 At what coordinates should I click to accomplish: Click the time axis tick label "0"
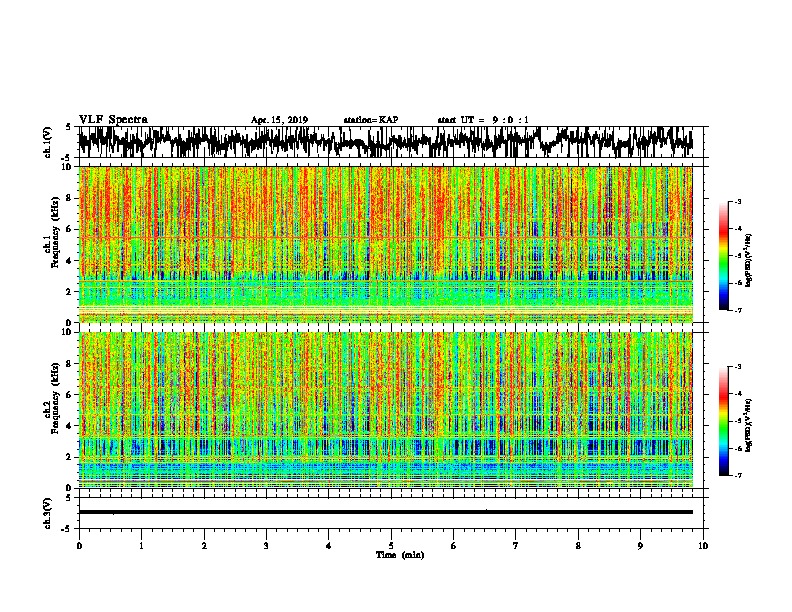79,546
